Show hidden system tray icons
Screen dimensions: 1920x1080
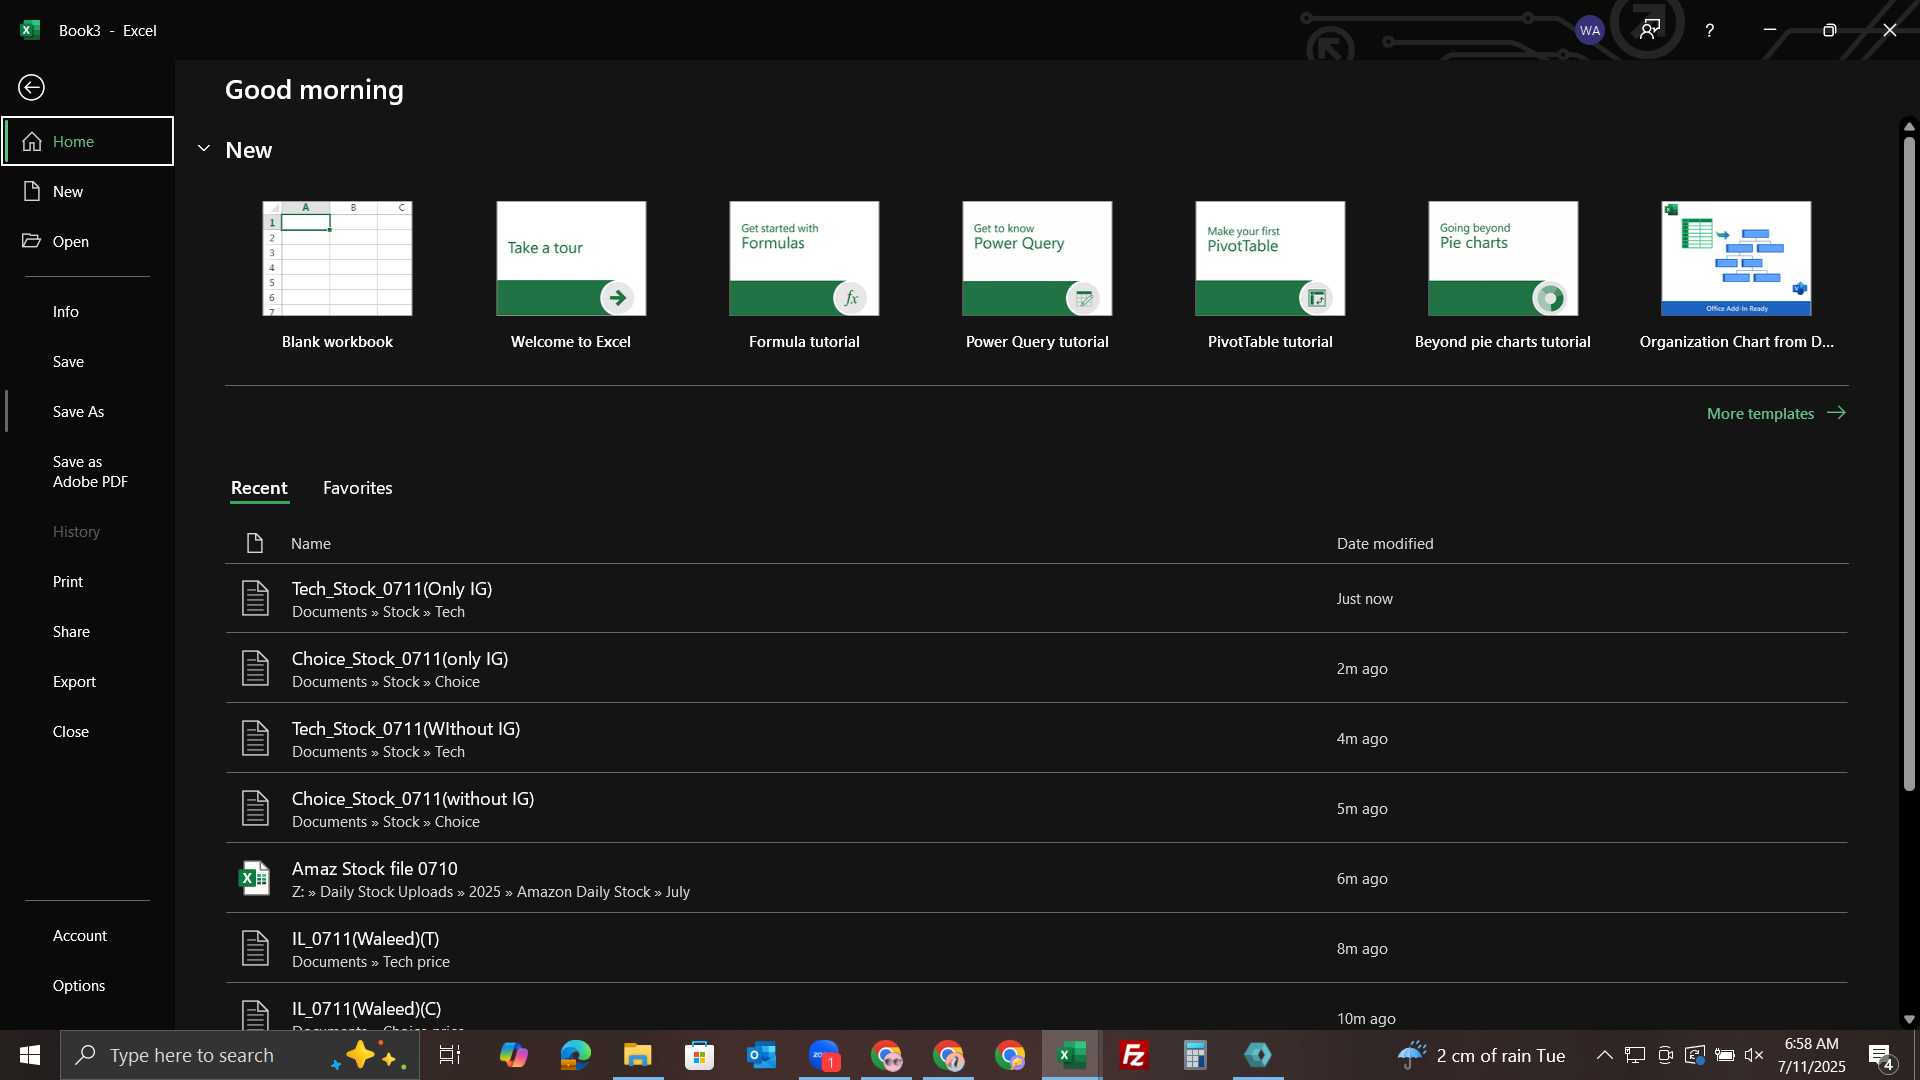pos(1604,1055)
